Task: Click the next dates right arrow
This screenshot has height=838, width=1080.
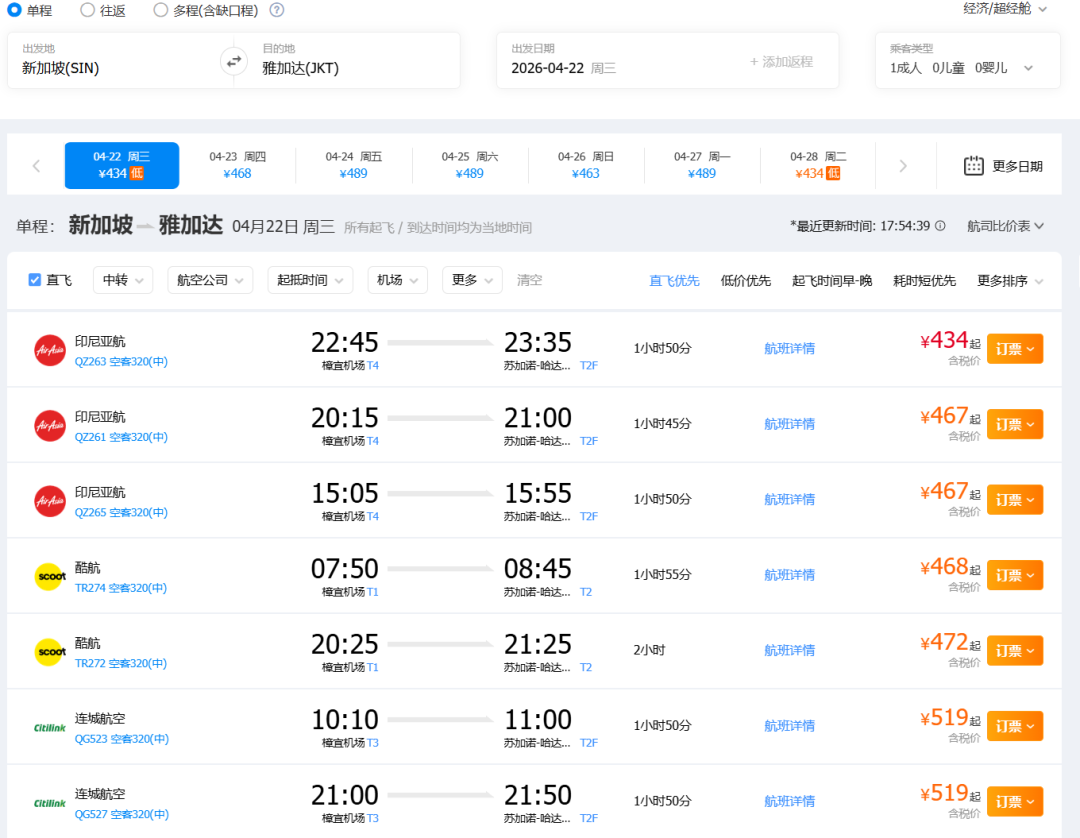Action: pyautogui.click(x=903, y=166)
